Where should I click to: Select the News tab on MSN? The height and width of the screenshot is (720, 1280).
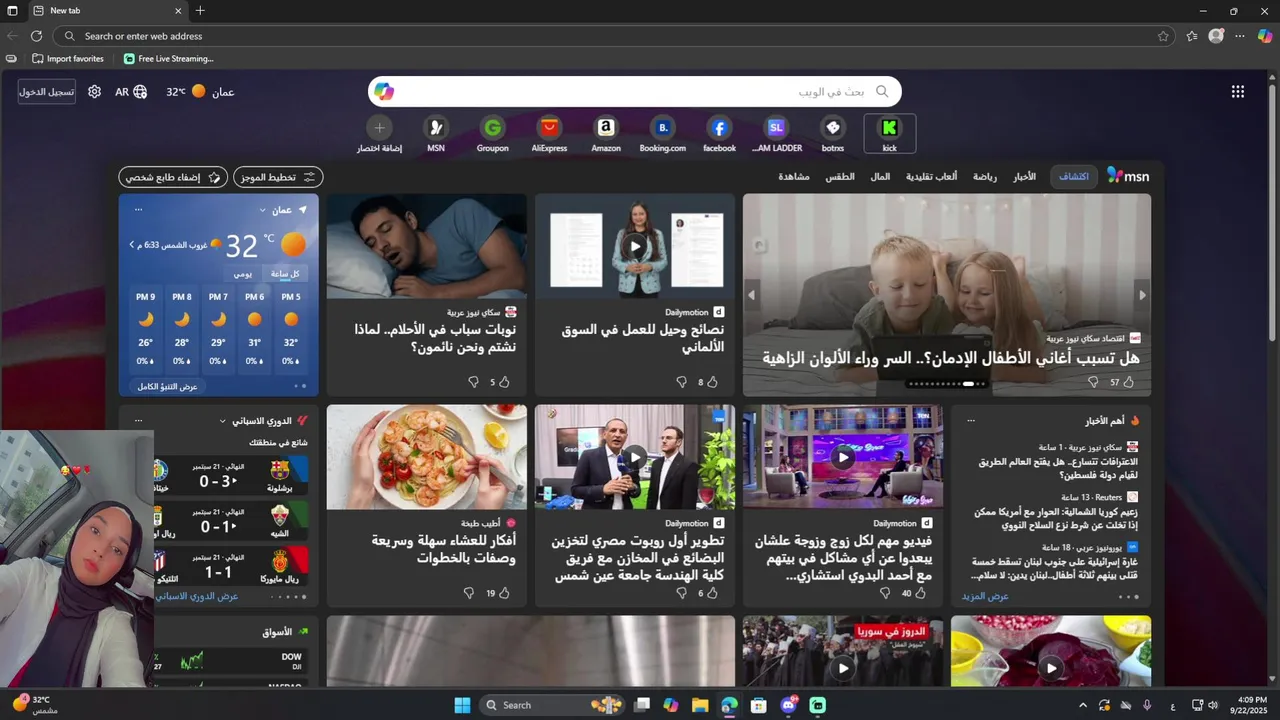click(x=1024, y=177)
